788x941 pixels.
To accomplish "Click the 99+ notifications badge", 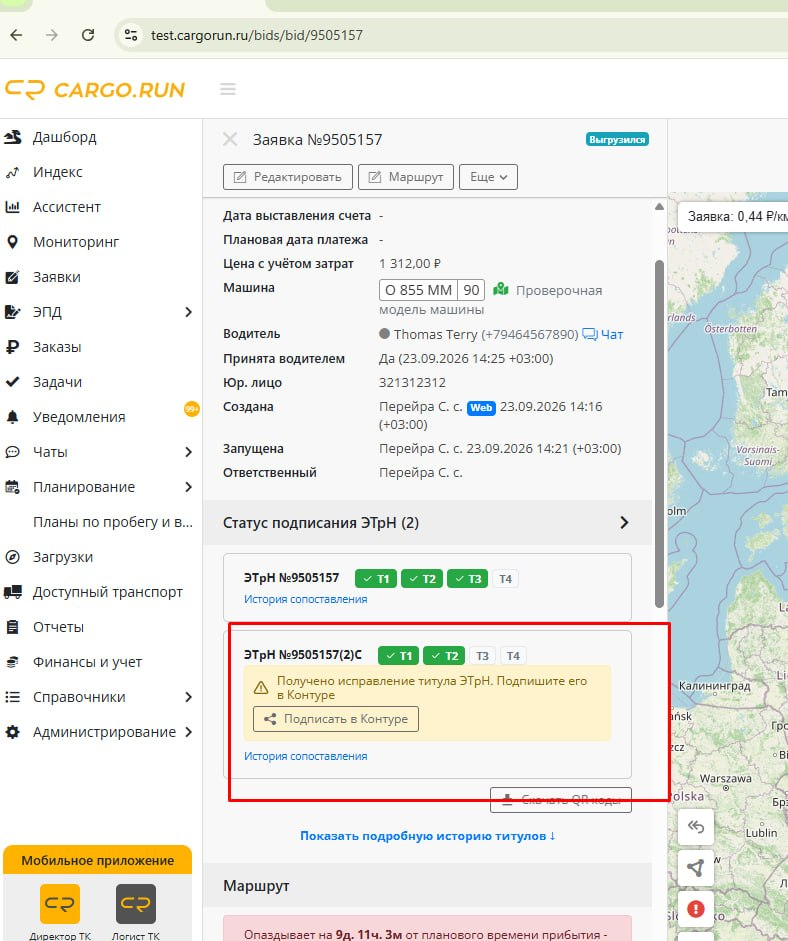I will 191,409.
